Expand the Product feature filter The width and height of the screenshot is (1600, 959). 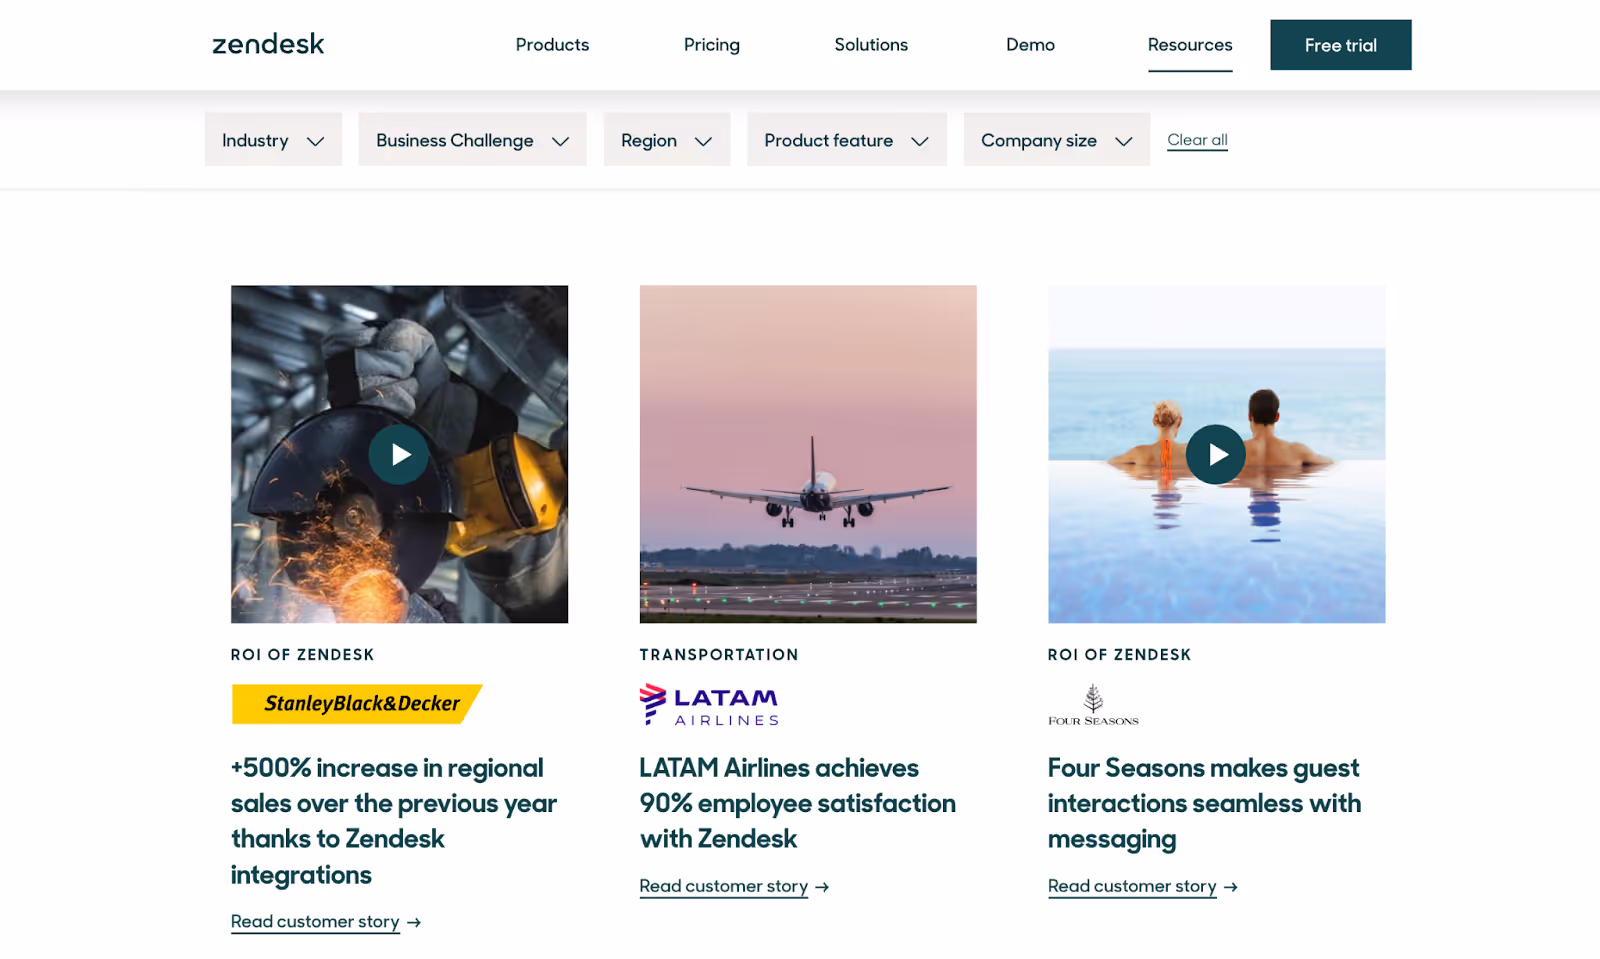(x=847, y=140)
